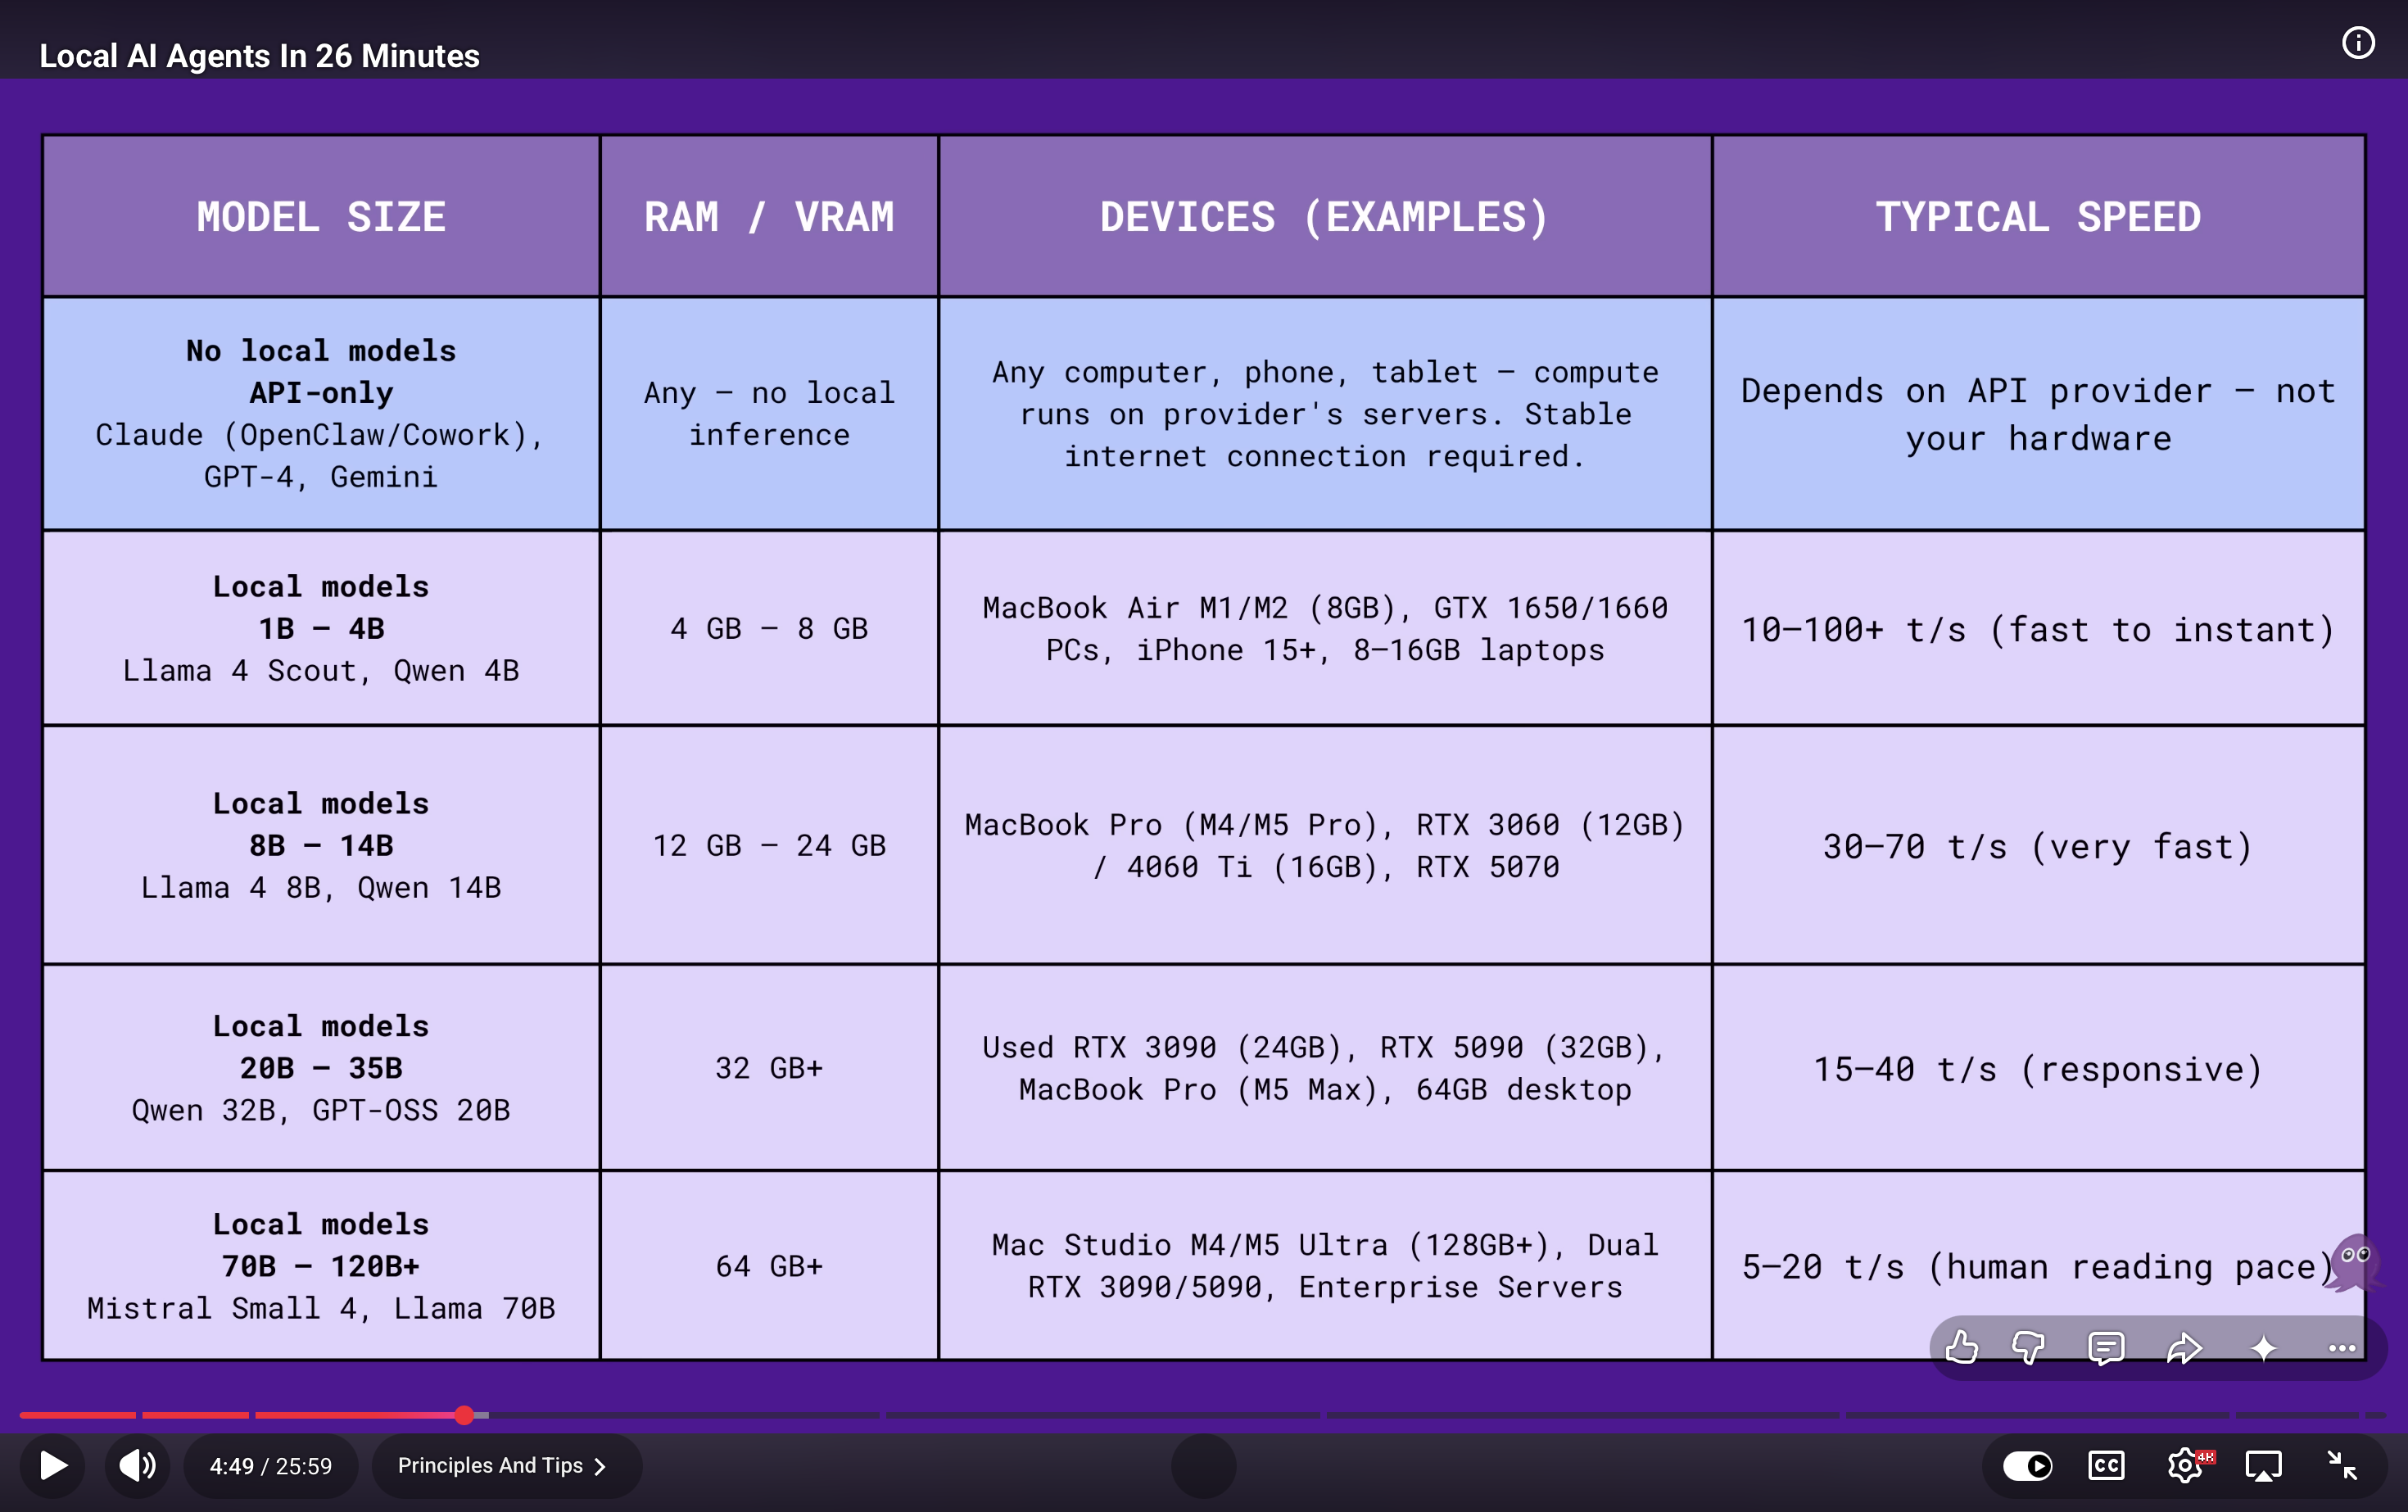
Task: Expand the 'Principles And Tips' chapter list
Action: point(506,1466)
